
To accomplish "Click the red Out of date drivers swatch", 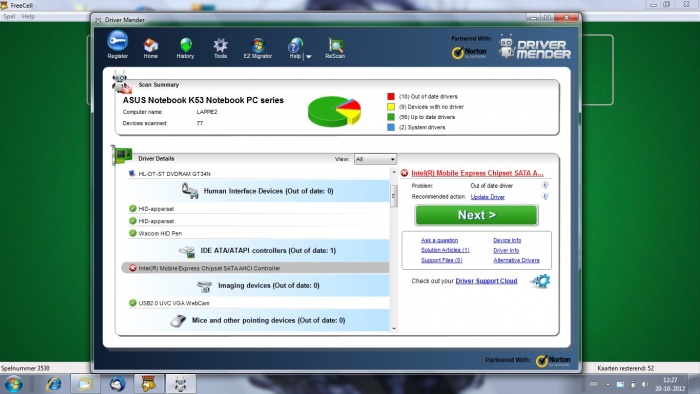I will (391, 96).
